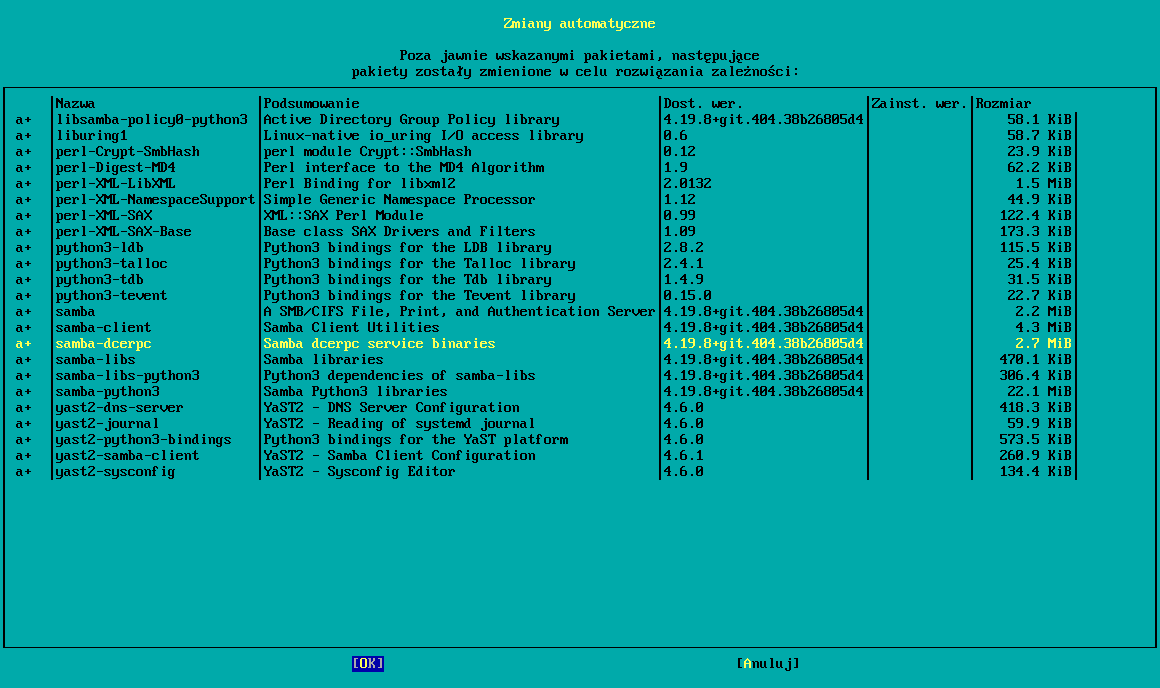Select the yast2-samba-client package row
Screen dimensions: 1160x688
545,456
